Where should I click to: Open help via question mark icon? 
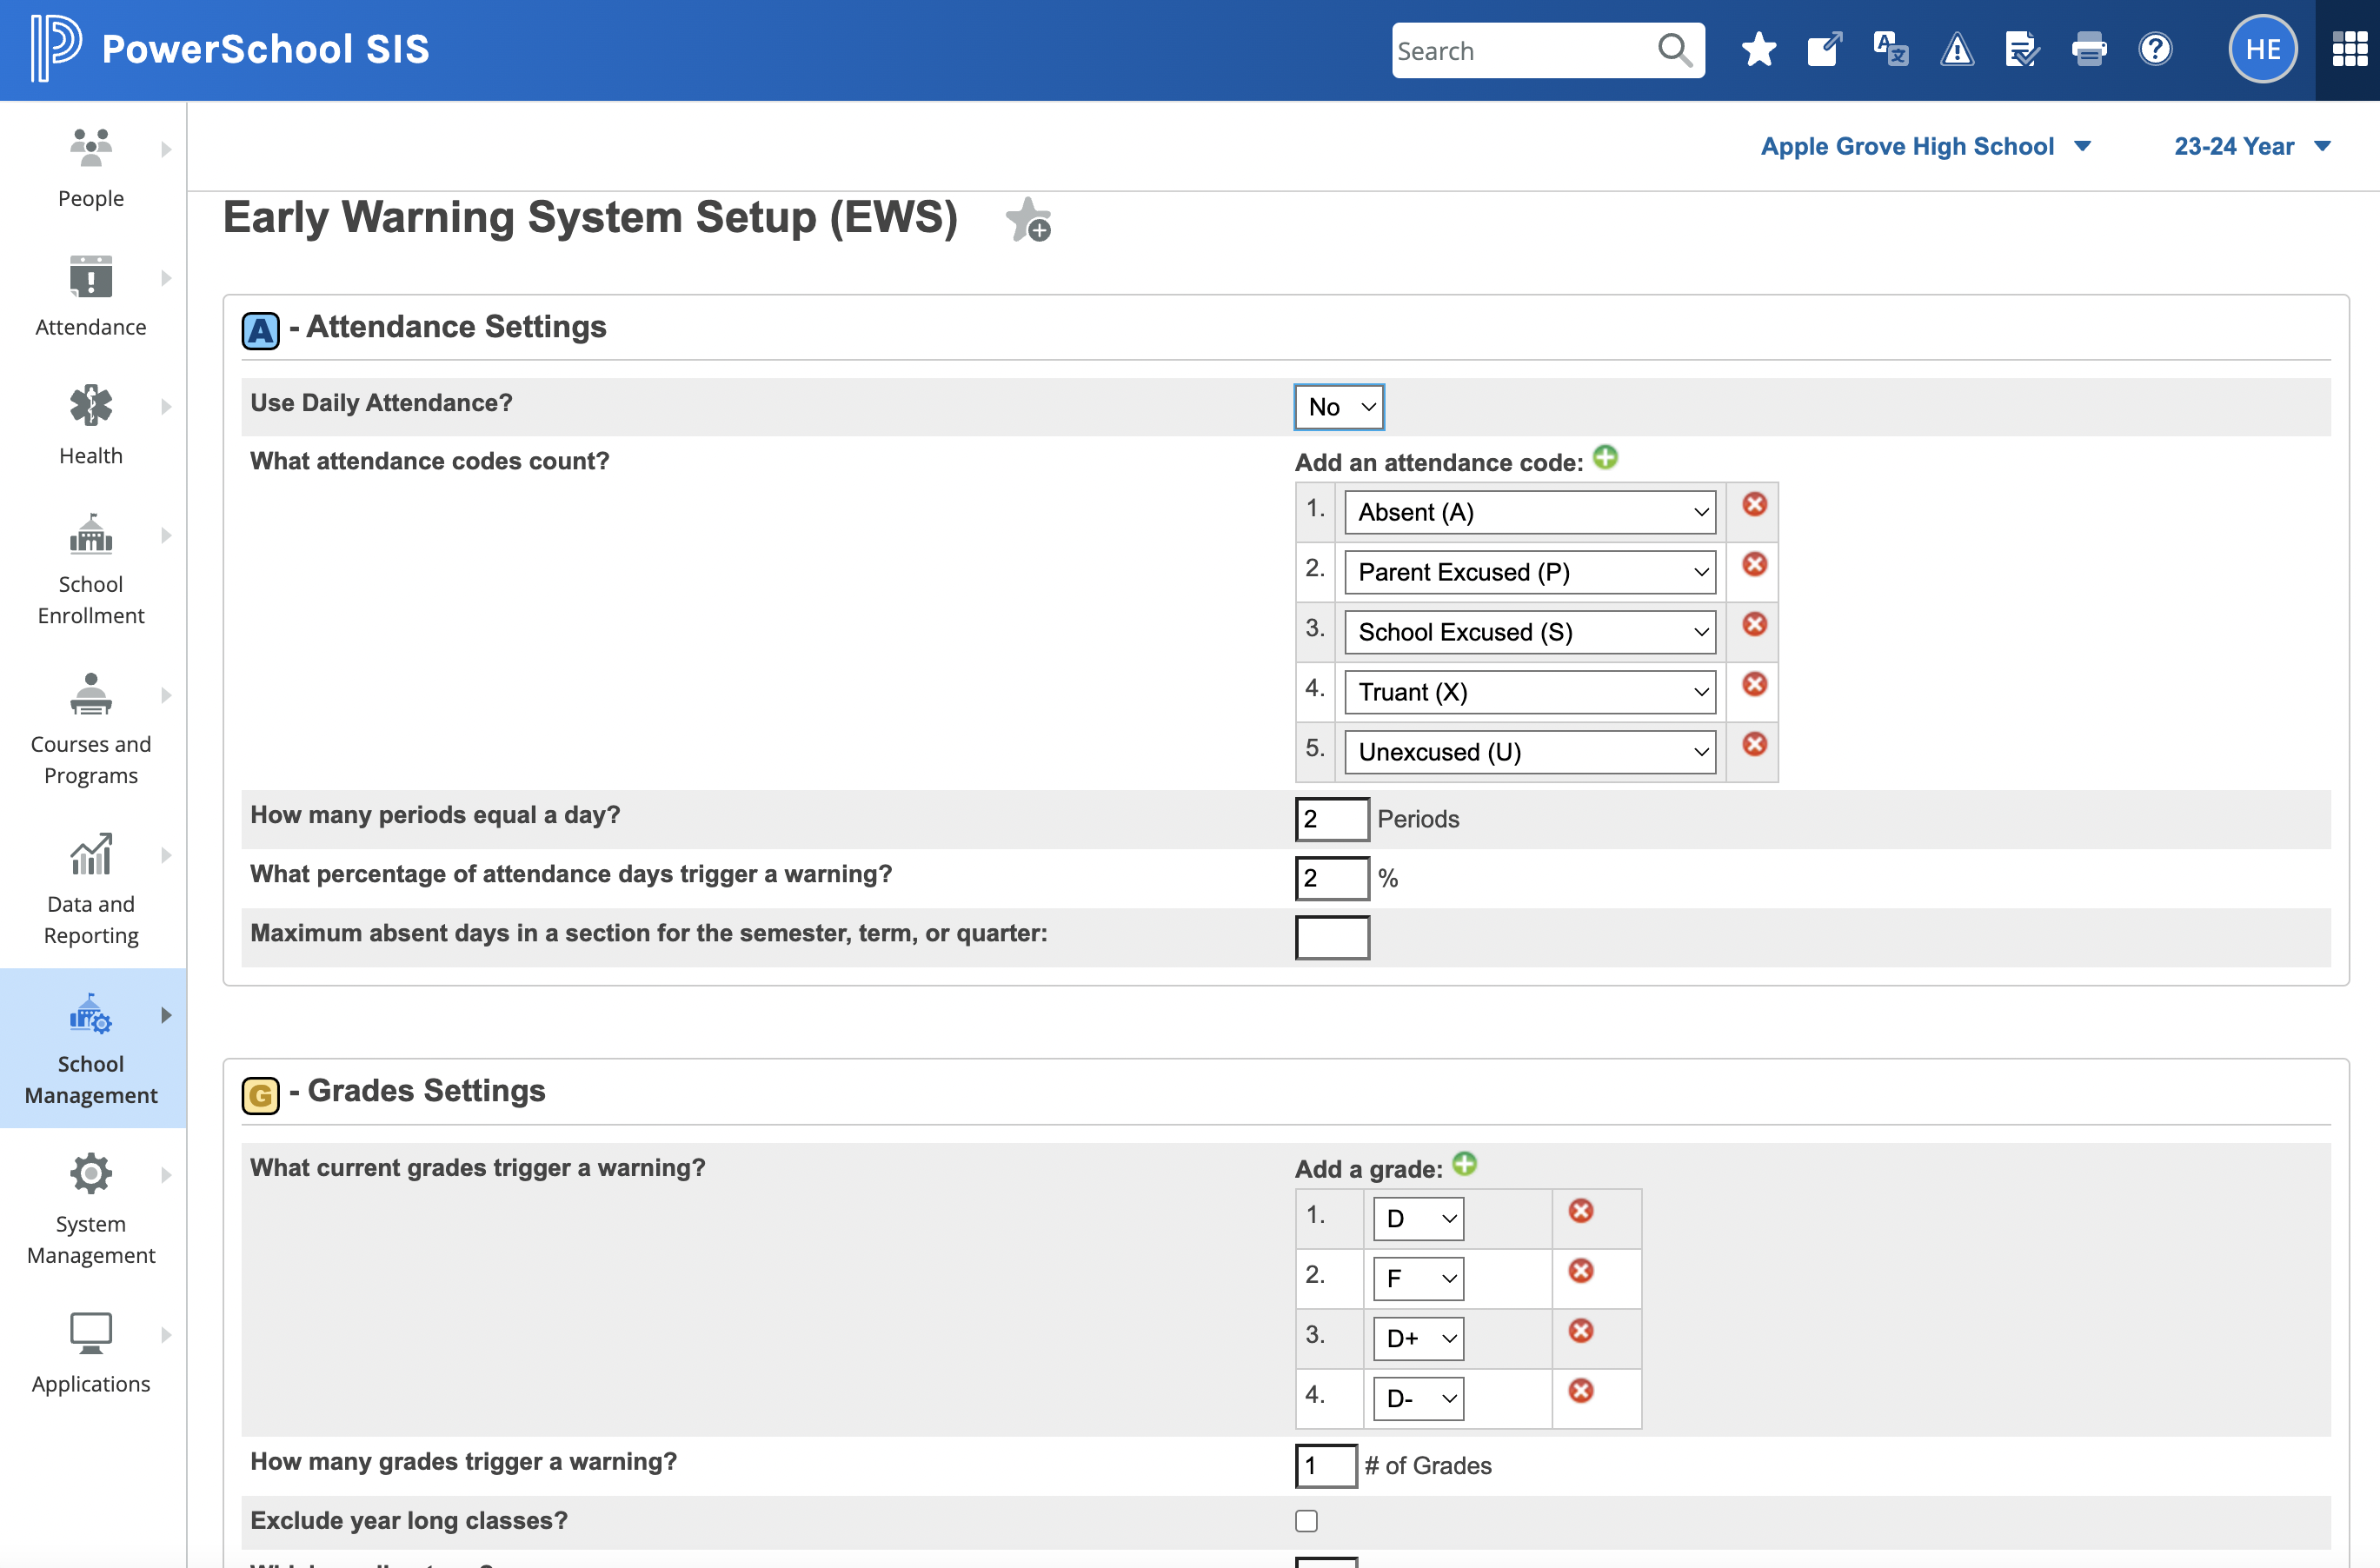pyautogui.click(x=2156, y=48)
